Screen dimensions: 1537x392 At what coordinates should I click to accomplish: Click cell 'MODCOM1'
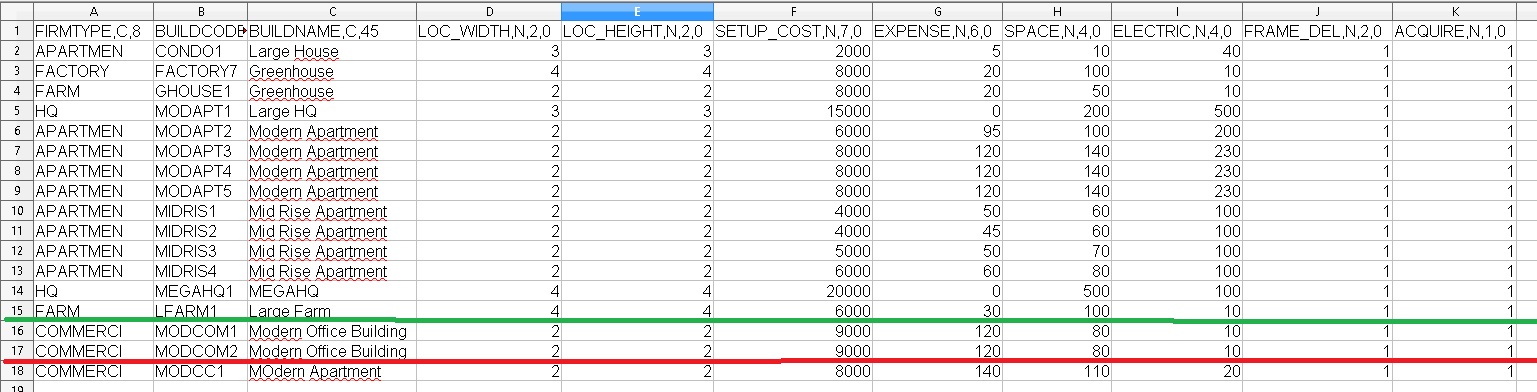(x=199, y=331)
